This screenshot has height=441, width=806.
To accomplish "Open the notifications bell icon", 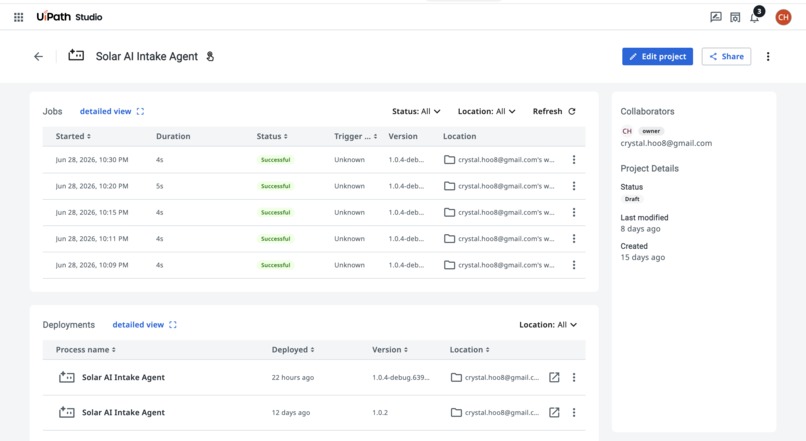I will coord(755,19).
